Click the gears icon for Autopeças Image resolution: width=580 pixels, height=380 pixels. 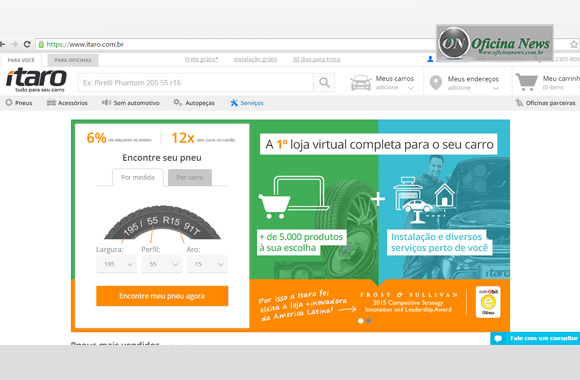point(178,102)
